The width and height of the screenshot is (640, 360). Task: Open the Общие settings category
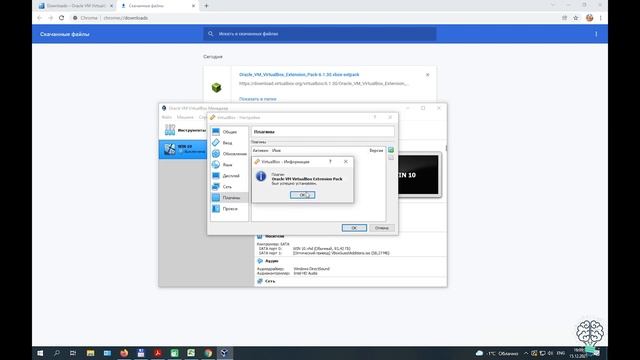point(229,132)
